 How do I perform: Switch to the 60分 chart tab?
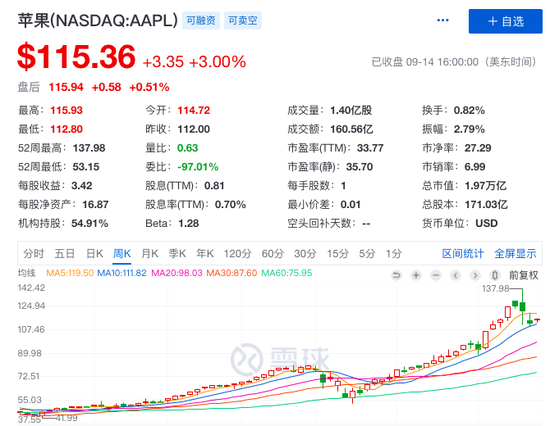(x=273, y=253)
